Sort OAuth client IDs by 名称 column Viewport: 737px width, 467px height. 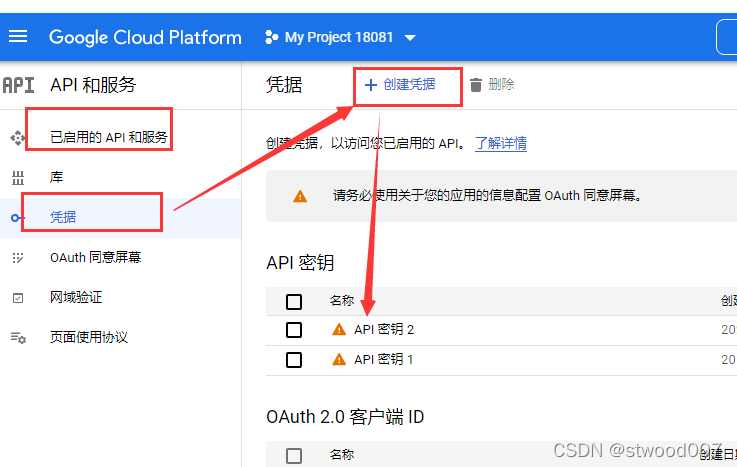(x=342, y=455)
